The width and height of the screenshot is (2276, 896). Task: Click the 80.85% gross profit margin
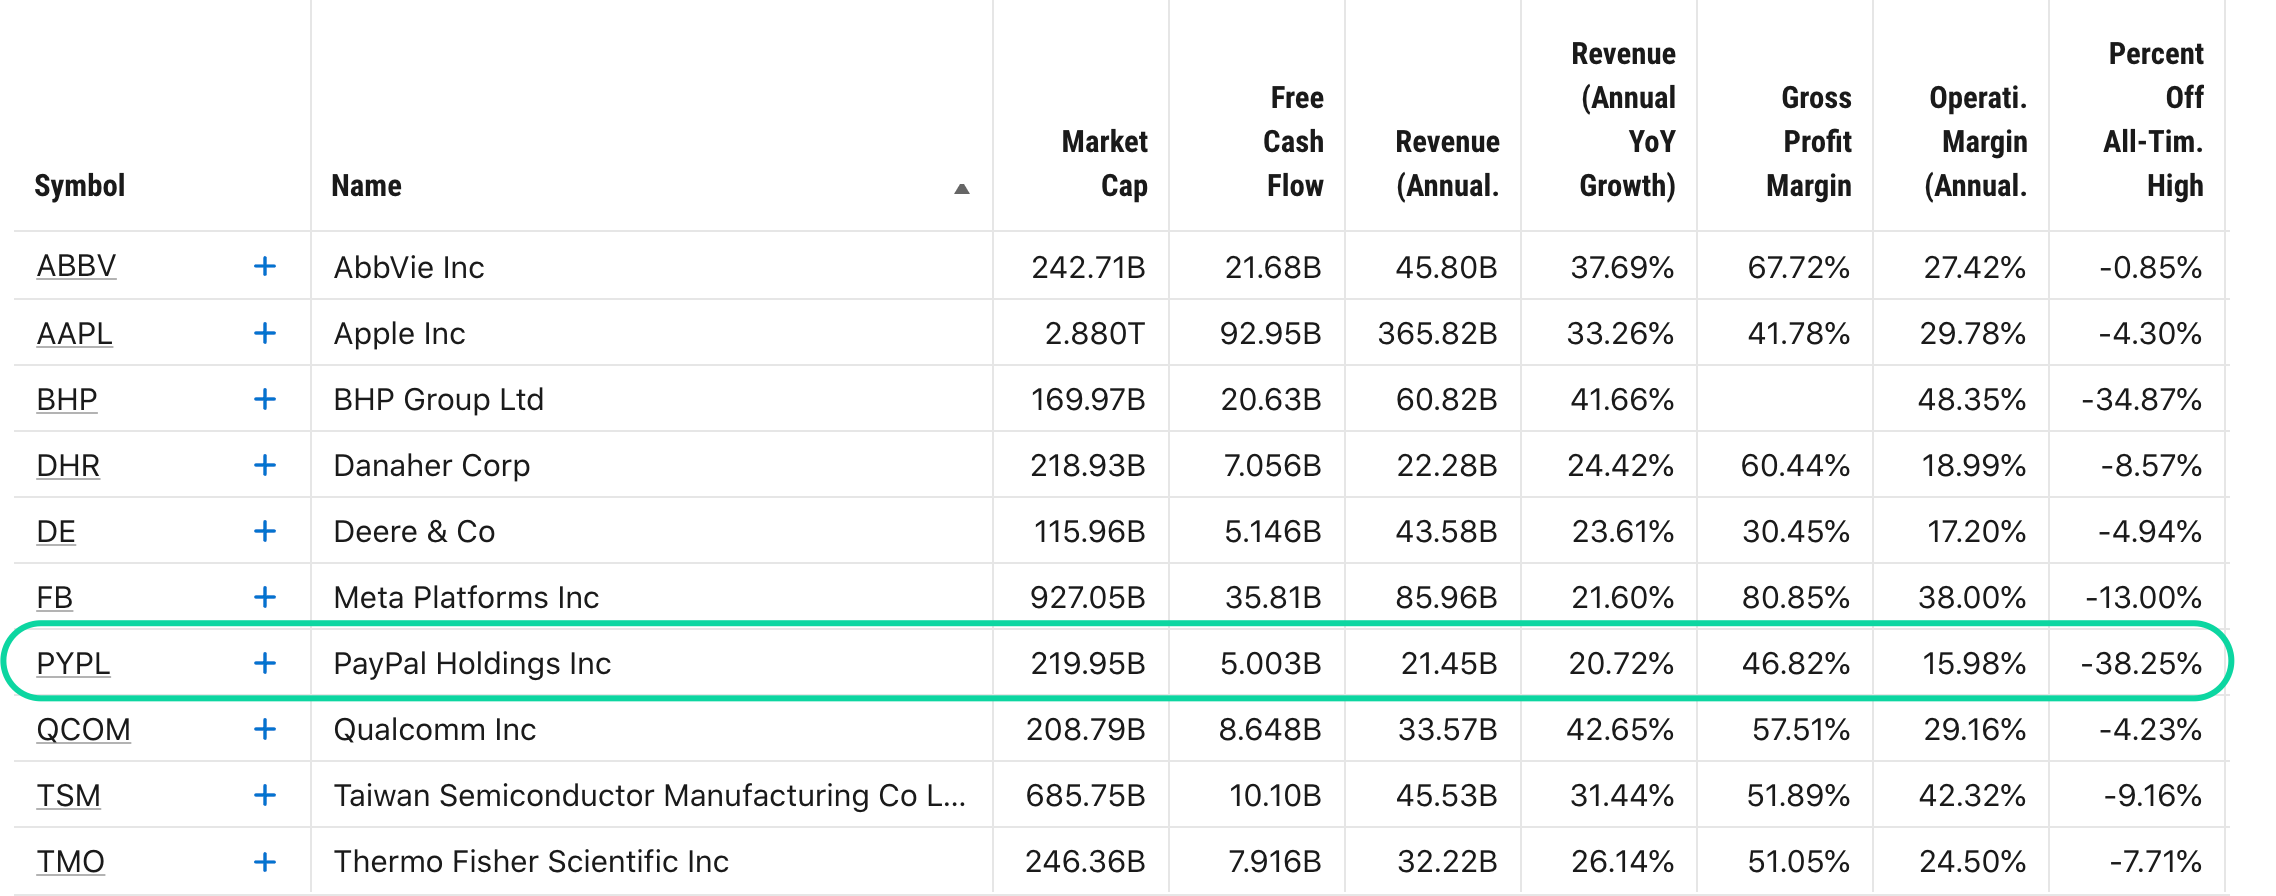click(x=1796, y=597)
